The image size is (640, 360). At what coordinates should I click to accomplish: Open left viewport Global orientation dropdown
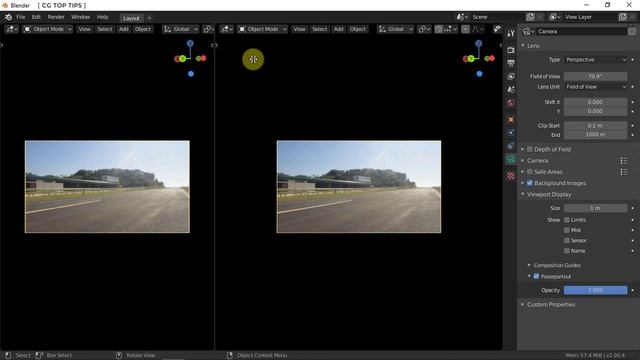[180, 29]
